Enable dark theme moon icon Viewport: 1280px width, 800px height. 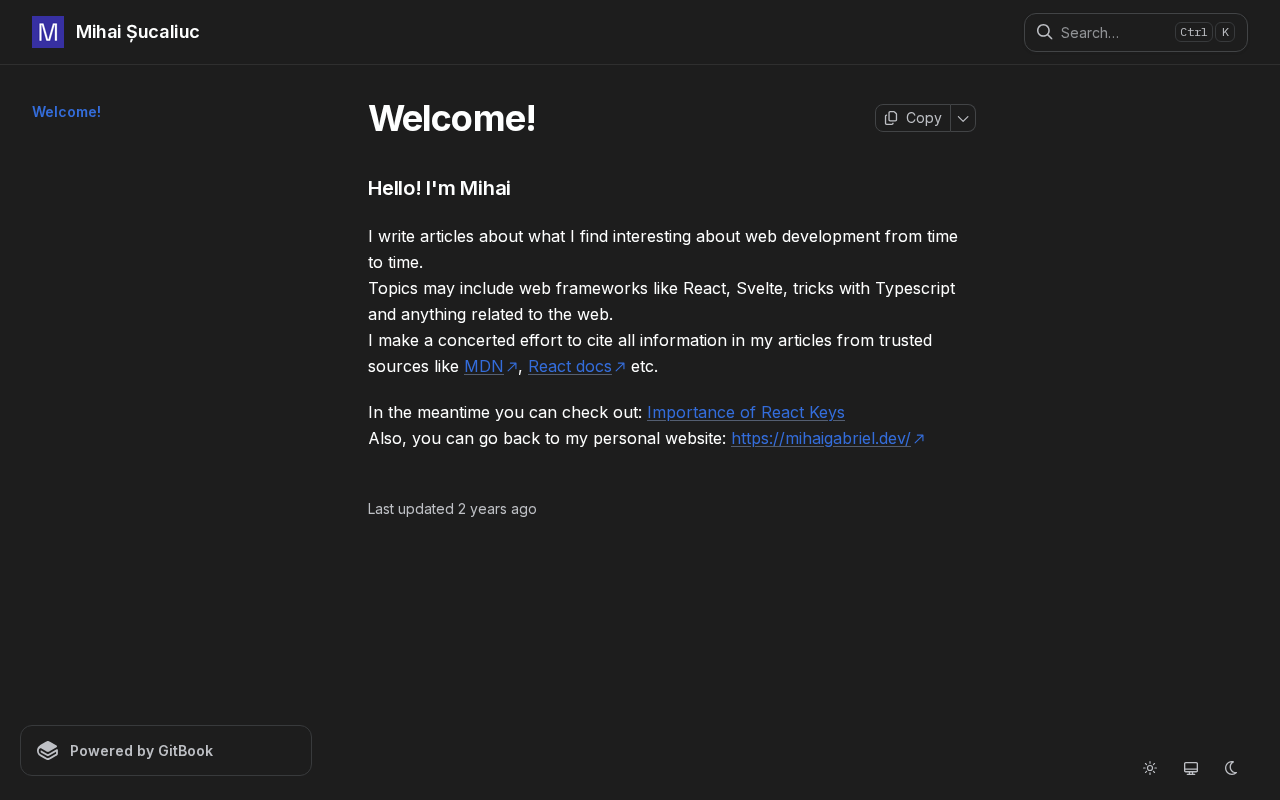1231,768
